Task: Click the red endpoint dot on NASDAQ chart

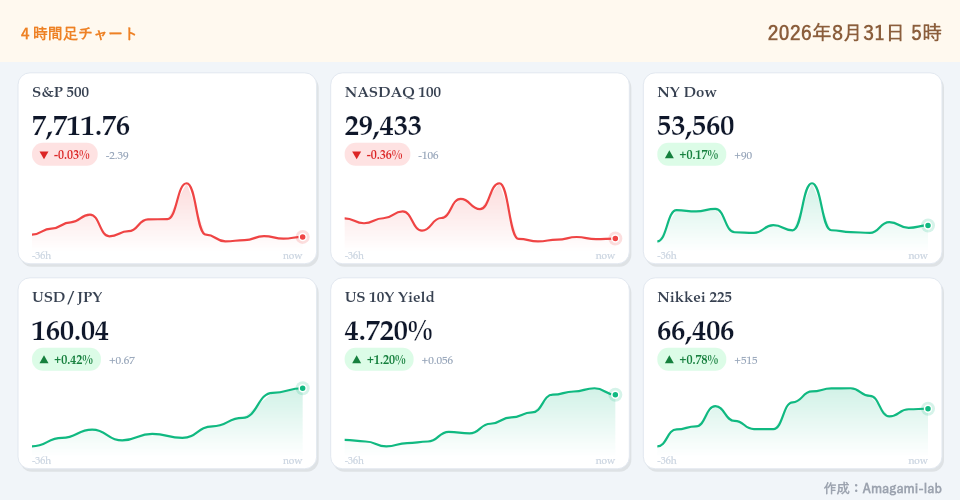Action: [615, 238]
